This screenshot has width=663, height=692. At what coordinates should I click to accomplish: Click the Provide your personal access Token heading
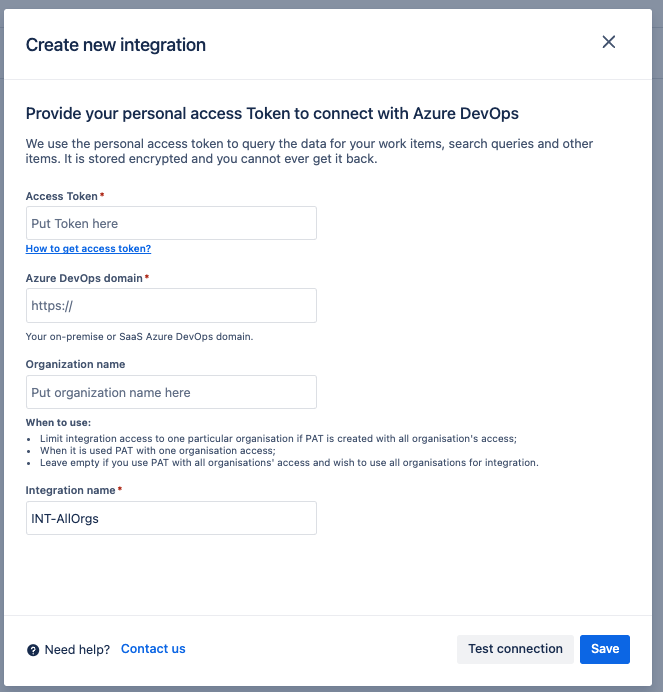tap(272, 114)
